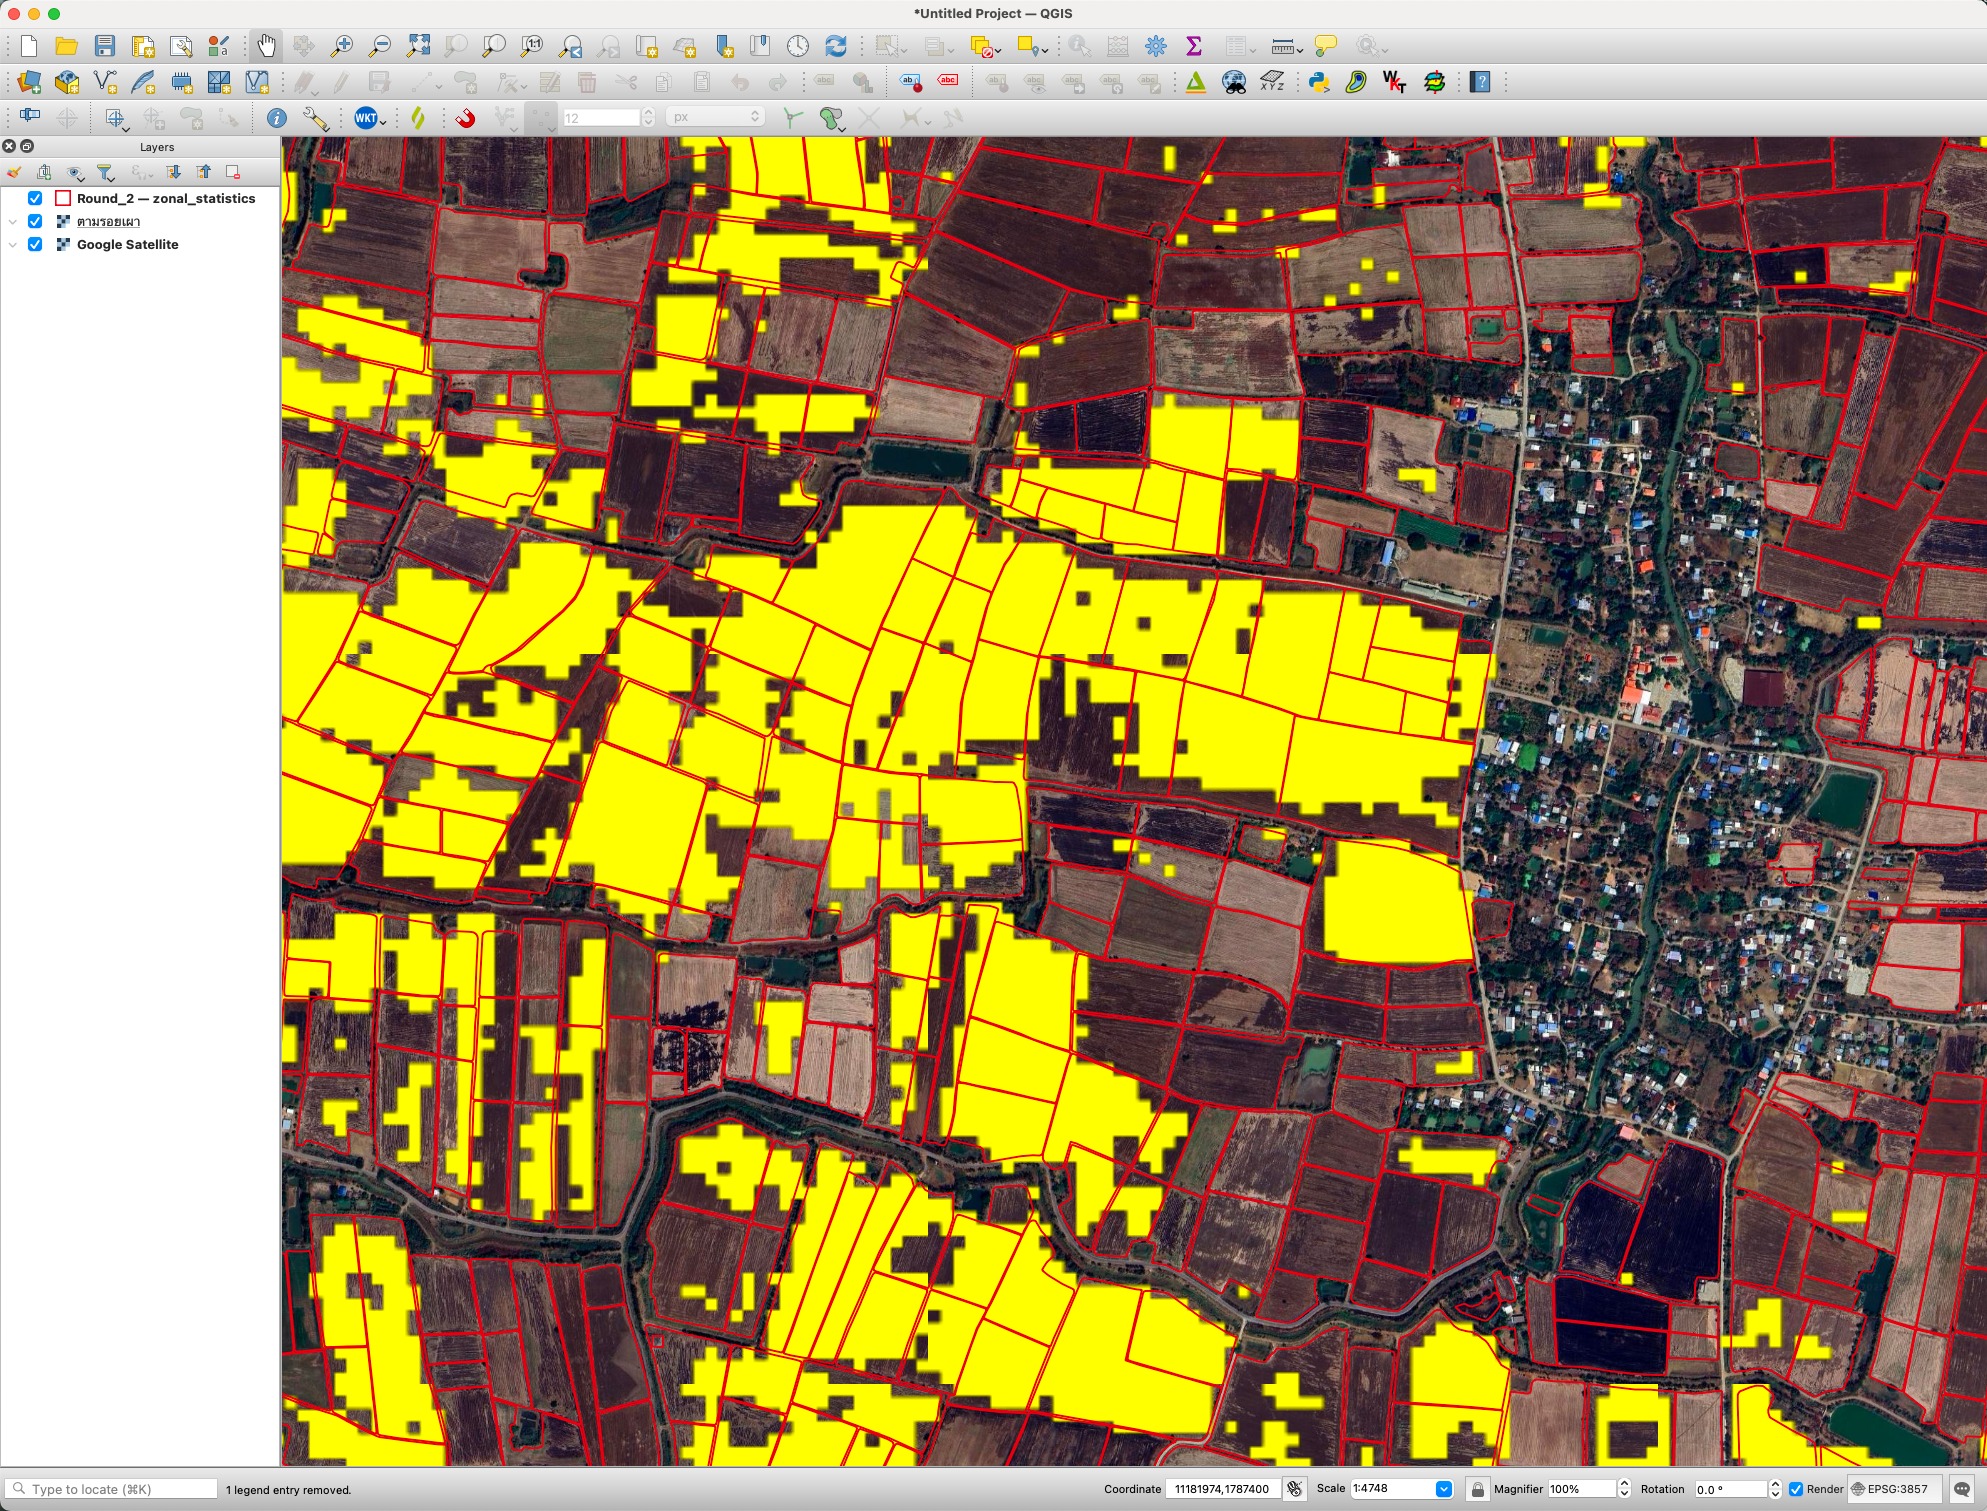
Task: Open Temporal Controller clock icon
Action: click(798, 46)
